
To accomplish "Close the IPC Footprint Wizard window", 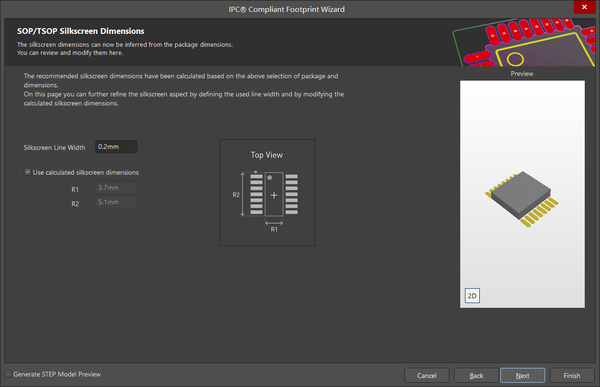I will tap(584, 7).
